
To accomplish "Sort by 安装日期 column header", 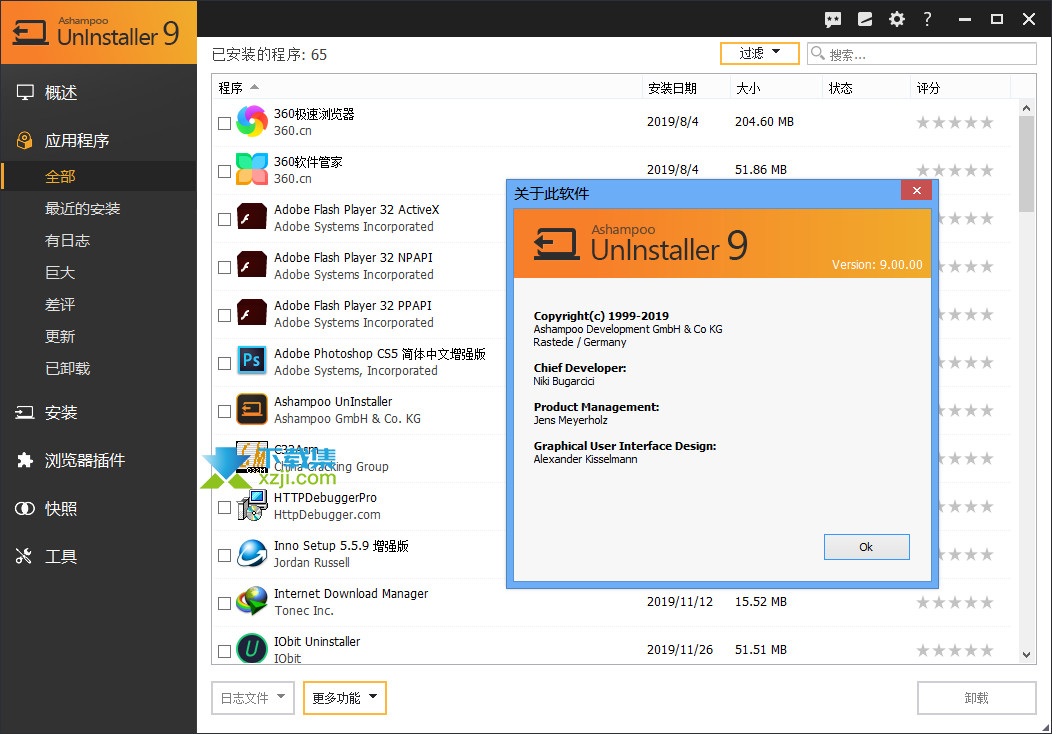I will click(x=686, y=88).
